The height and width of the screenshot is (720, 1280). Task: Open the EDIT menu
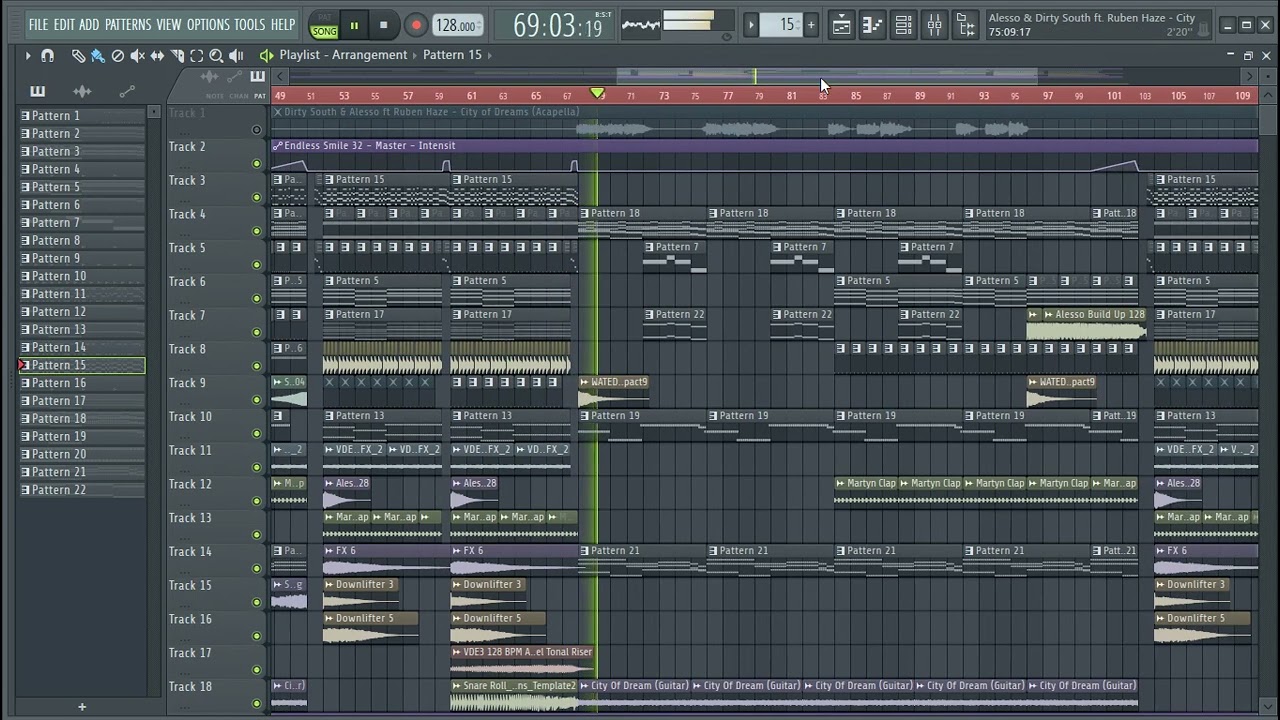[64, 24]
